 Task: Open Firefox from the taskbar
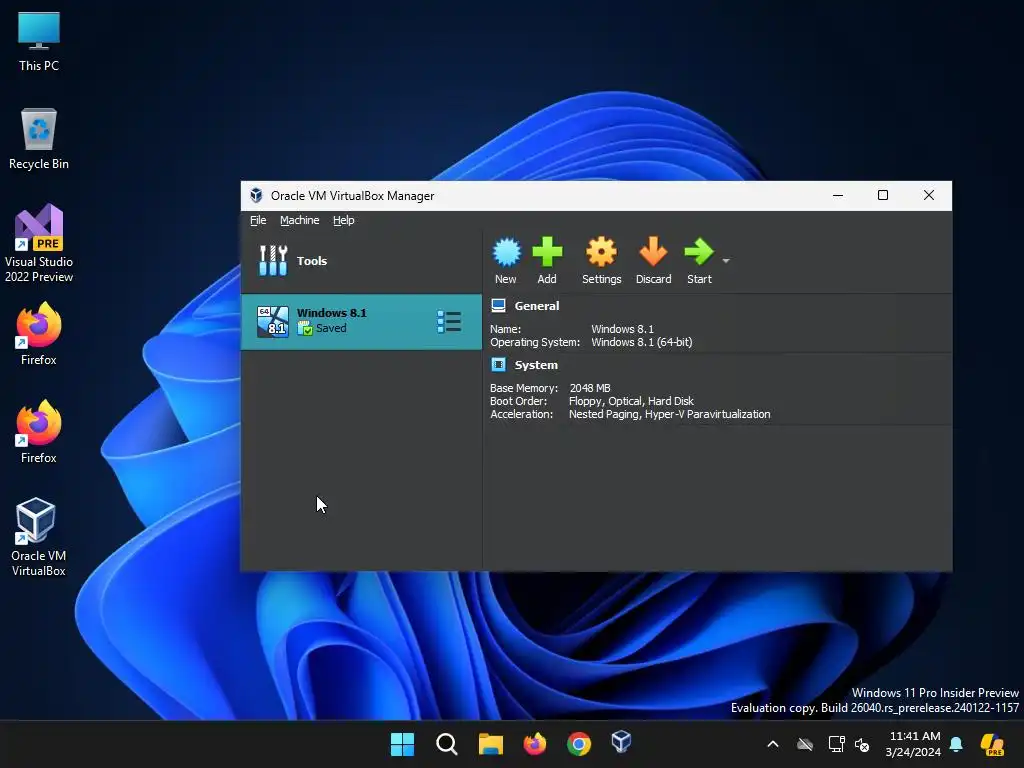tap(535, 744)
